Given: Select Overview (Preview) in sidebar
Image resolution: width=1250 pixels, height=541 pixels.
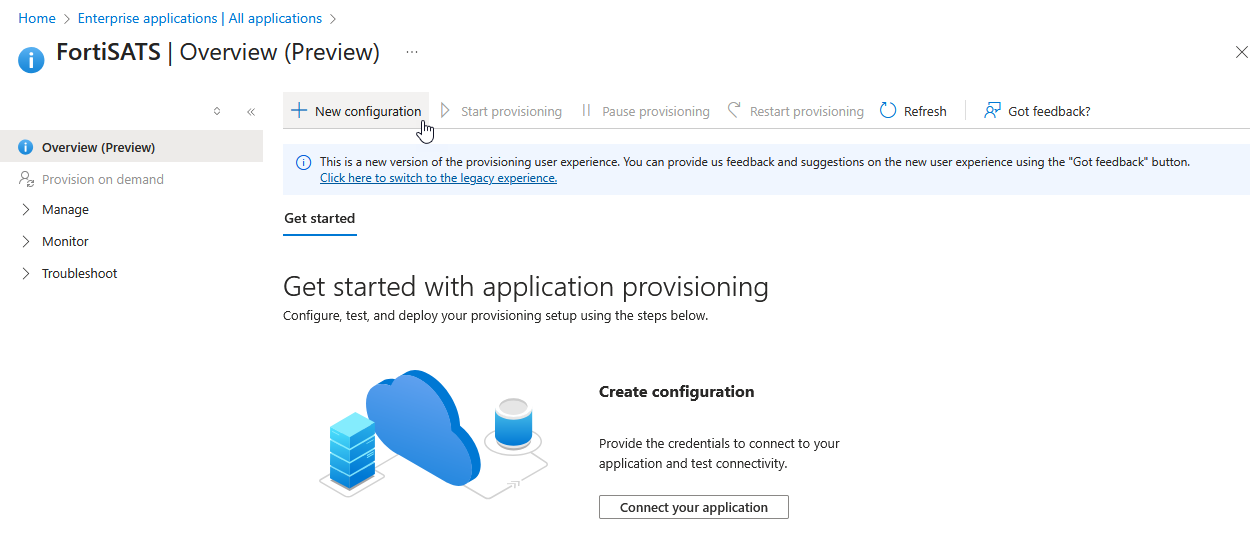Looking at the screenshot, I should (131, 147).
